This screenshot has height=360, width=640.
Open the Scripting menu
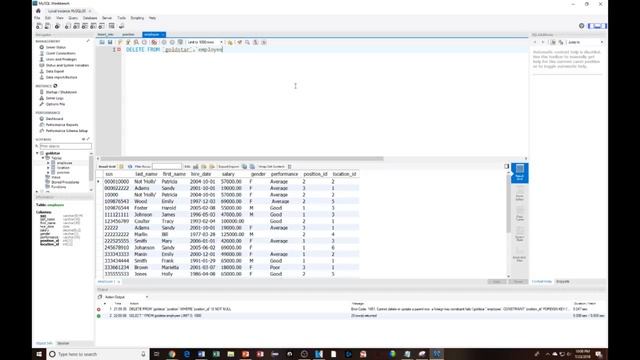[x=137, y=18]
